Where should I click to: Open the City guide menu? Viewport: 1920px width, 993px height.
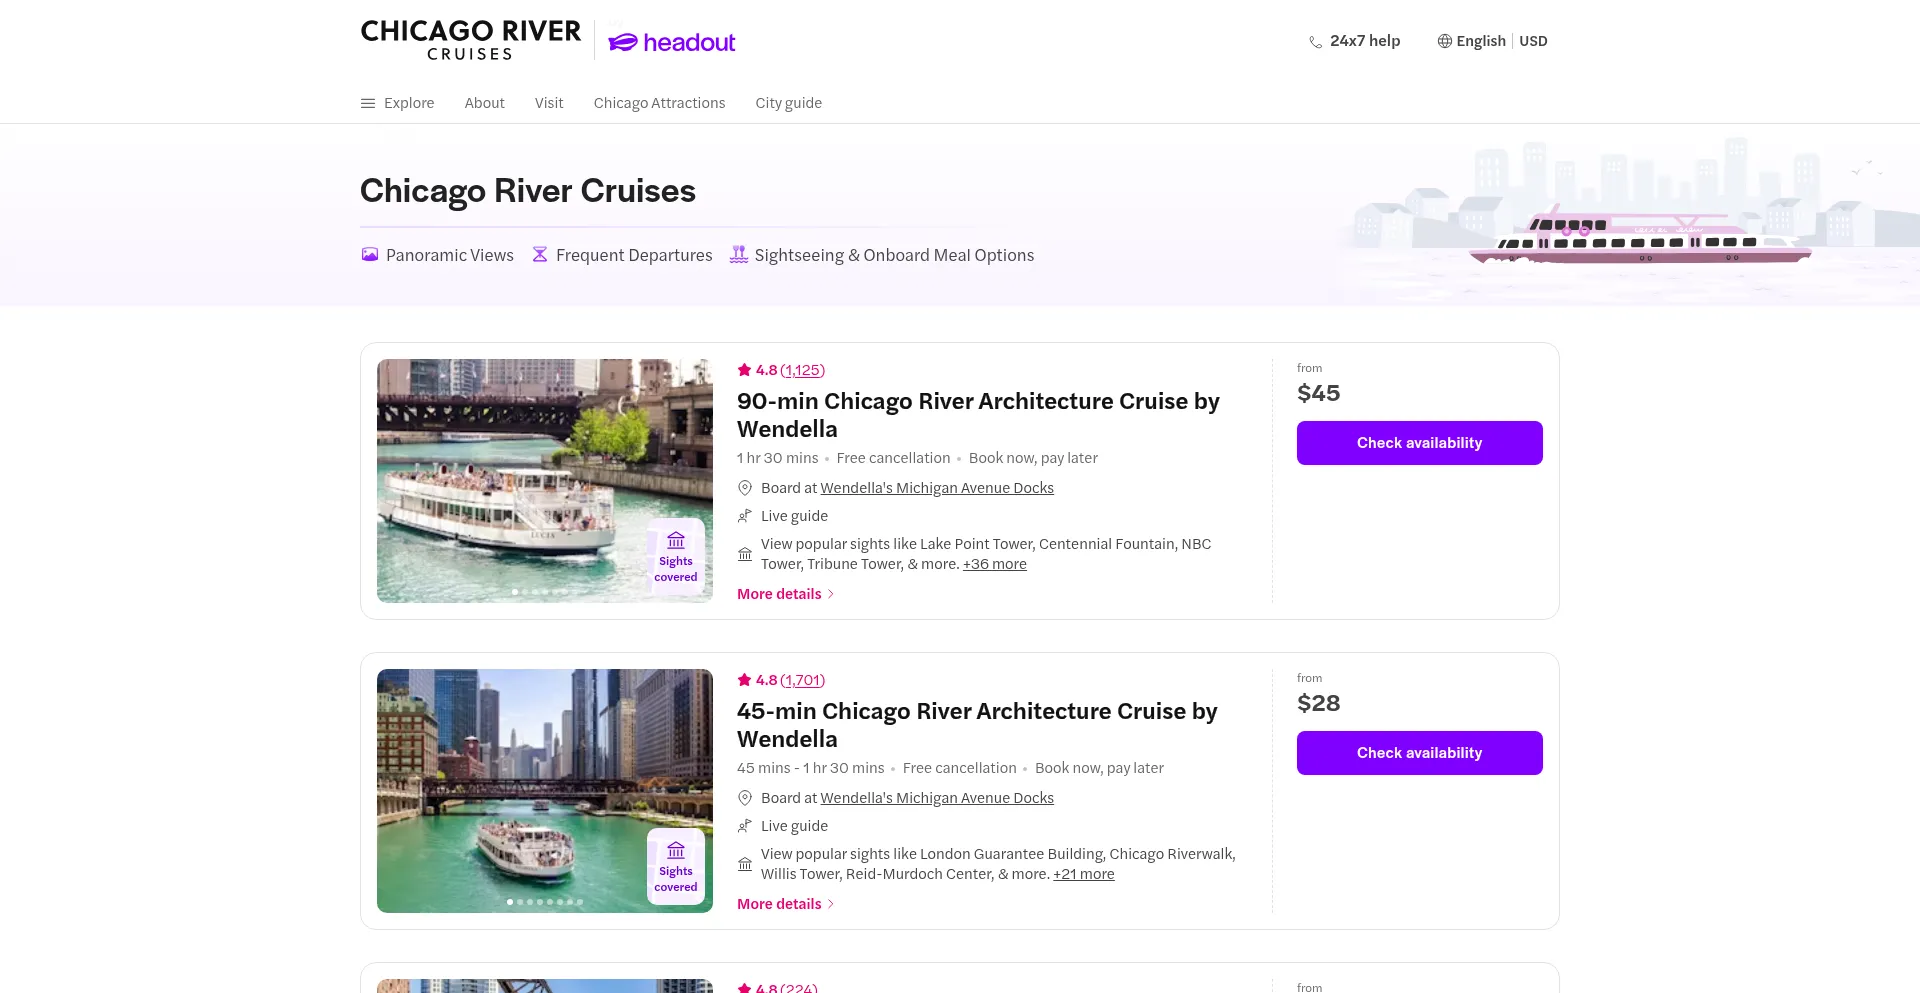(x=789, y=103)
